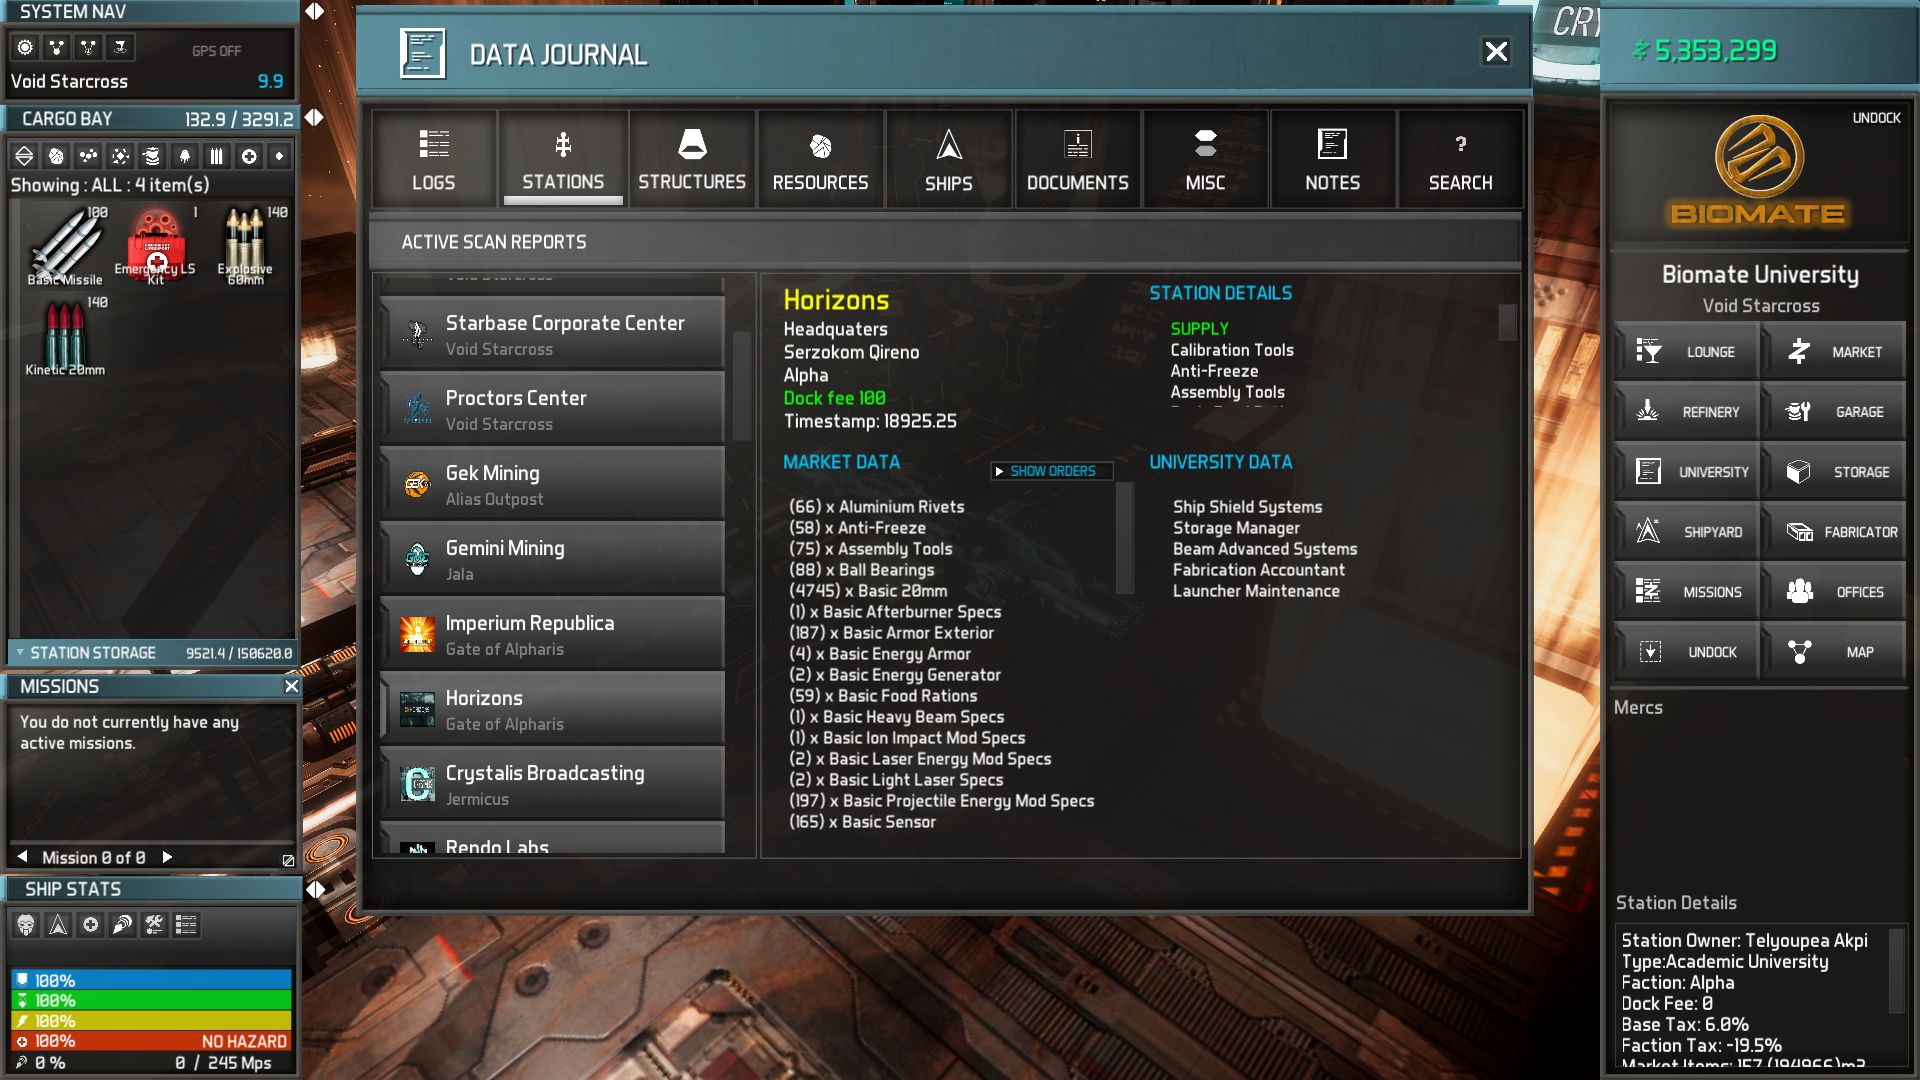
Task: Open the Garage
Action: coord(1834,412)
